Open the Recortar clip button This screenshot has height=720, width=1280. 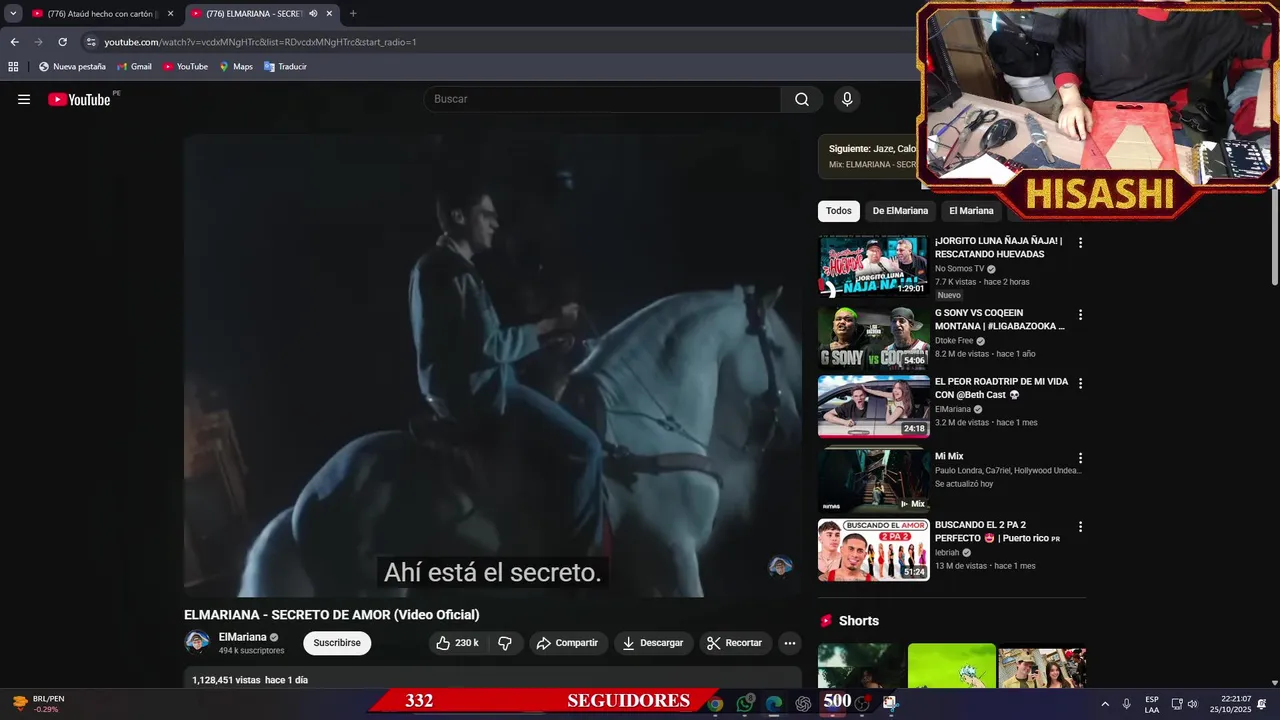pos(735,643)
